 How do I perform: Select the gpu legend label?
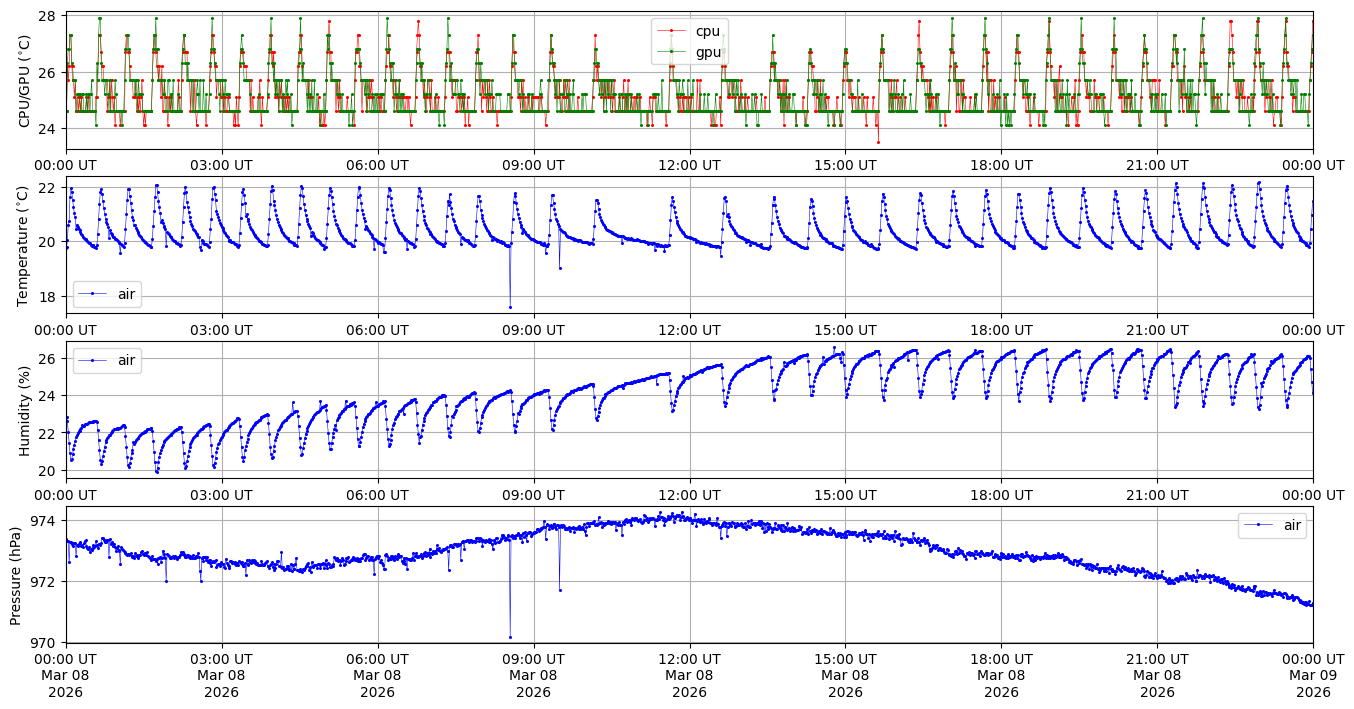(x=708, y=52)
